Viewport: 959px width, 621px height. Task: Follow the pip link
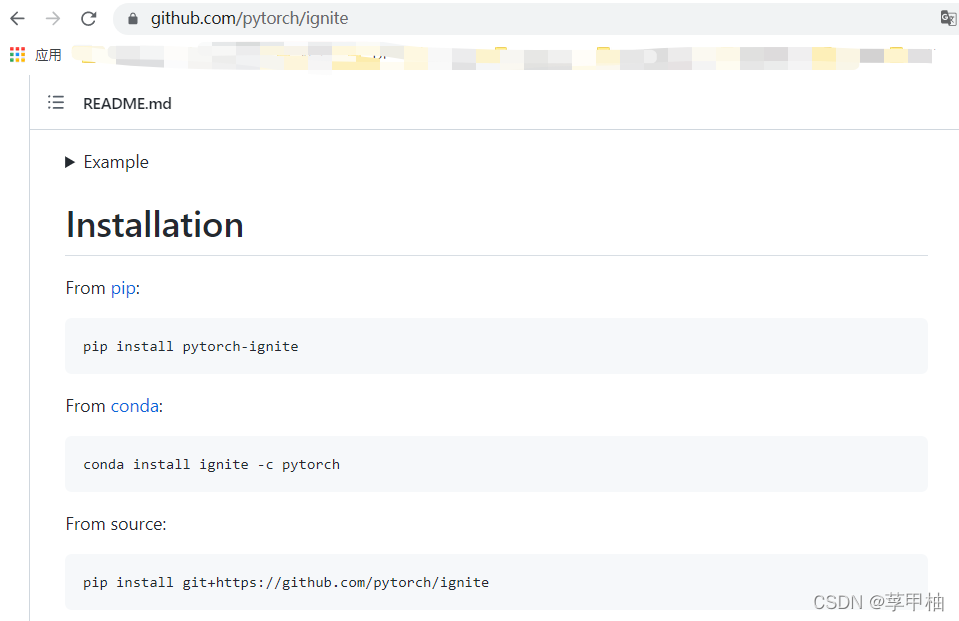coord(123,288)
